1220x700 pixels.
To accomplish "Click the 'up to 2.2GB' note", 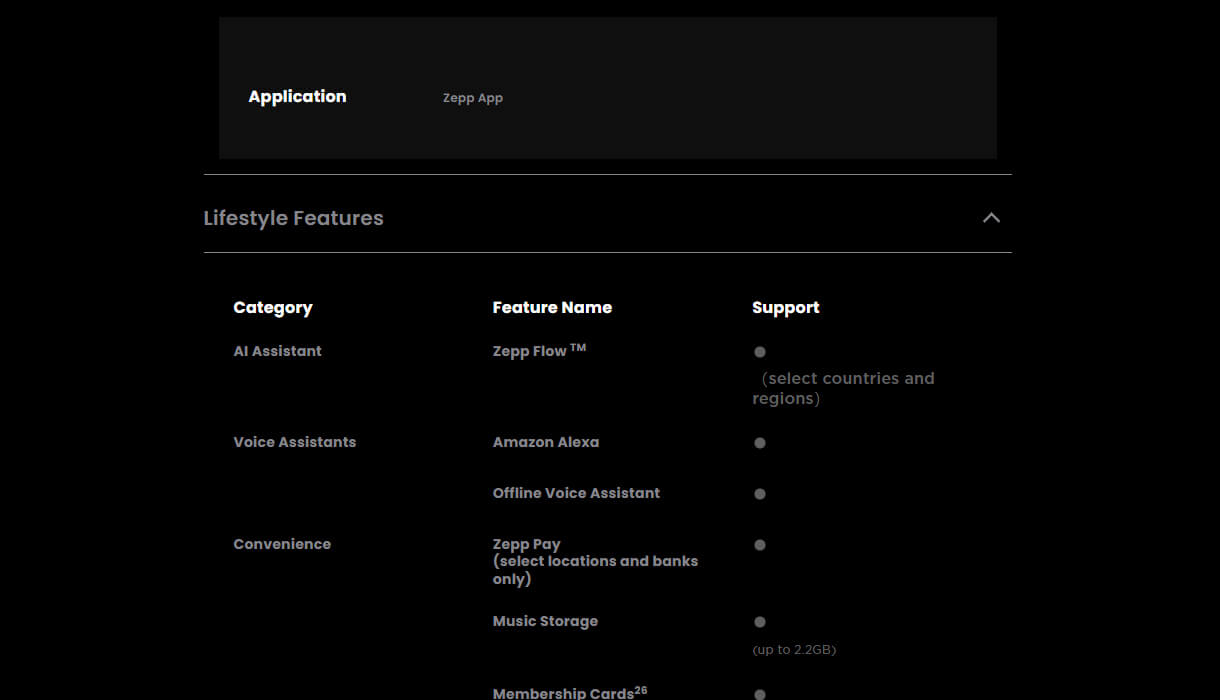I will (x=794, y=650).
